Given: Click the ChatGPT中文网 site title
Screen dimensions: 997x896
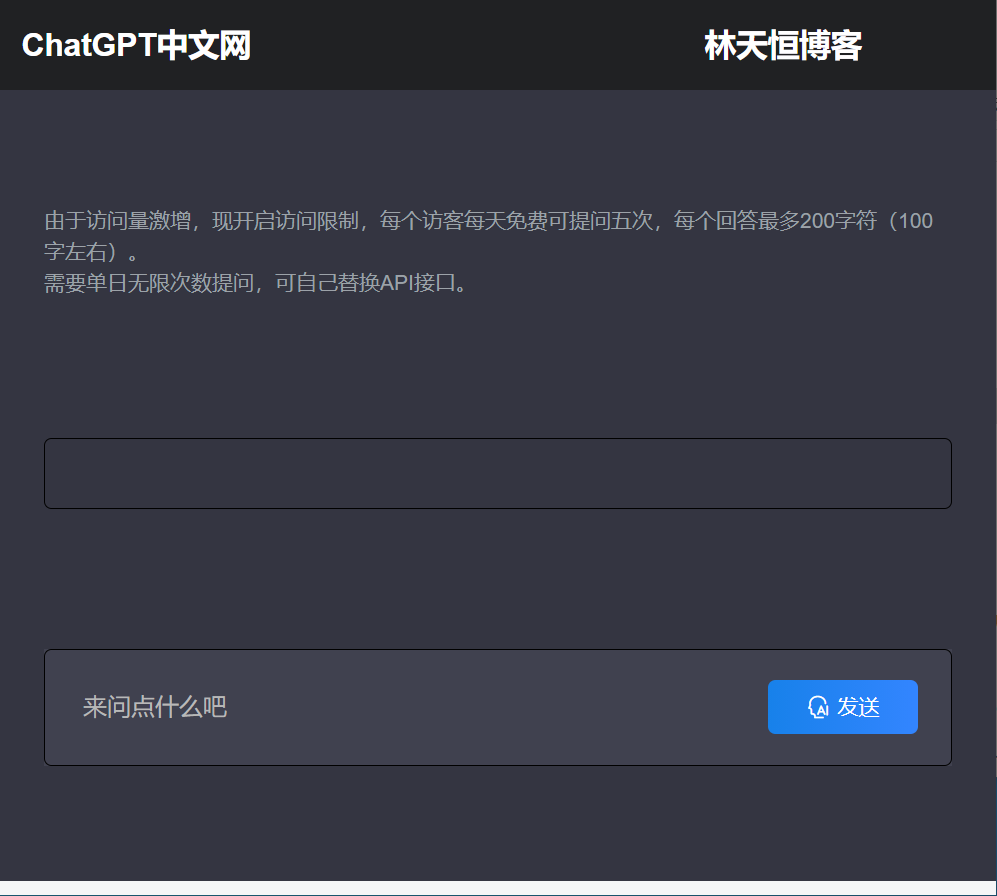Looking at the screenshot, I should coord(136,46).
